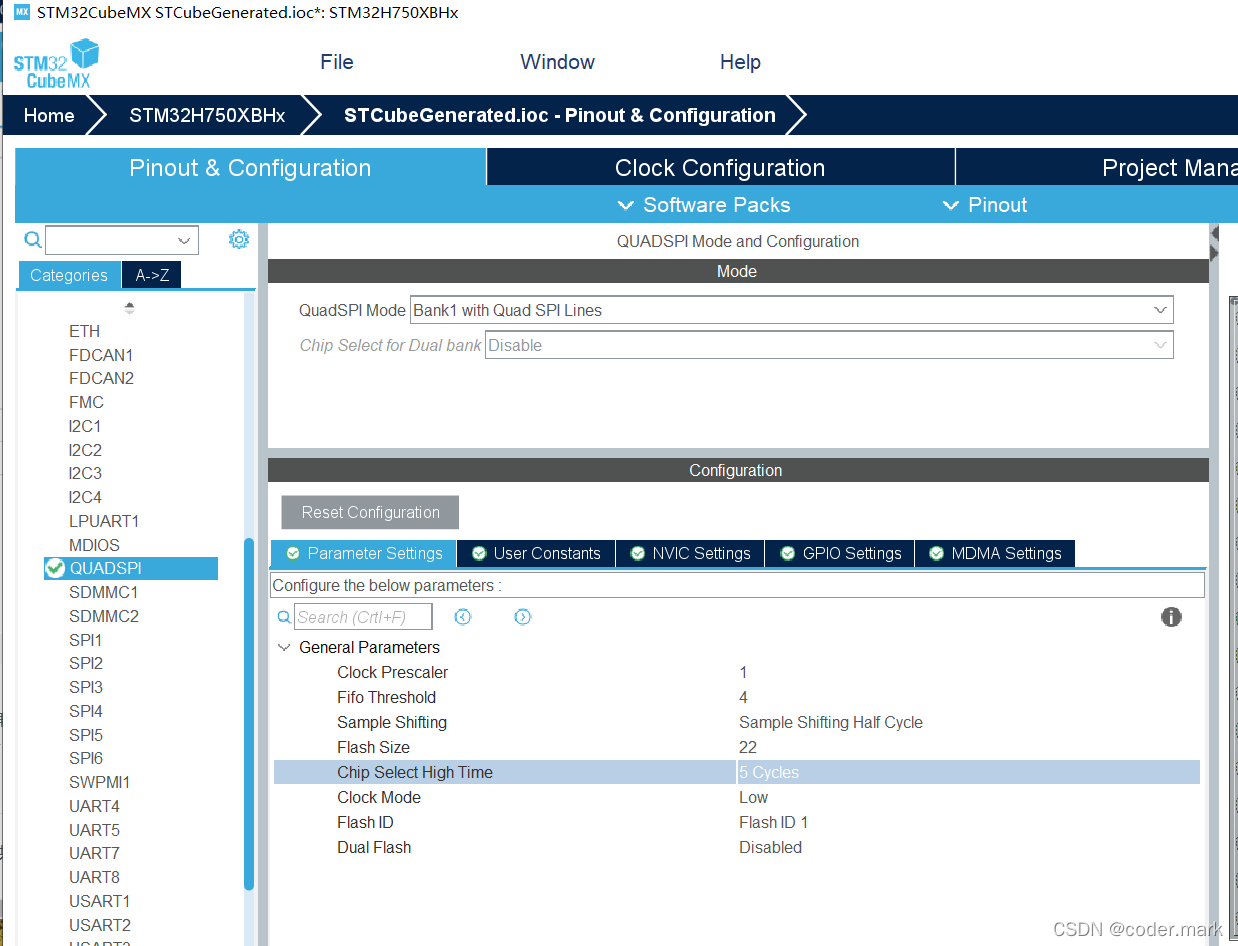Click STCubeGenerated.ioc breadcrumb

[560, 115]
